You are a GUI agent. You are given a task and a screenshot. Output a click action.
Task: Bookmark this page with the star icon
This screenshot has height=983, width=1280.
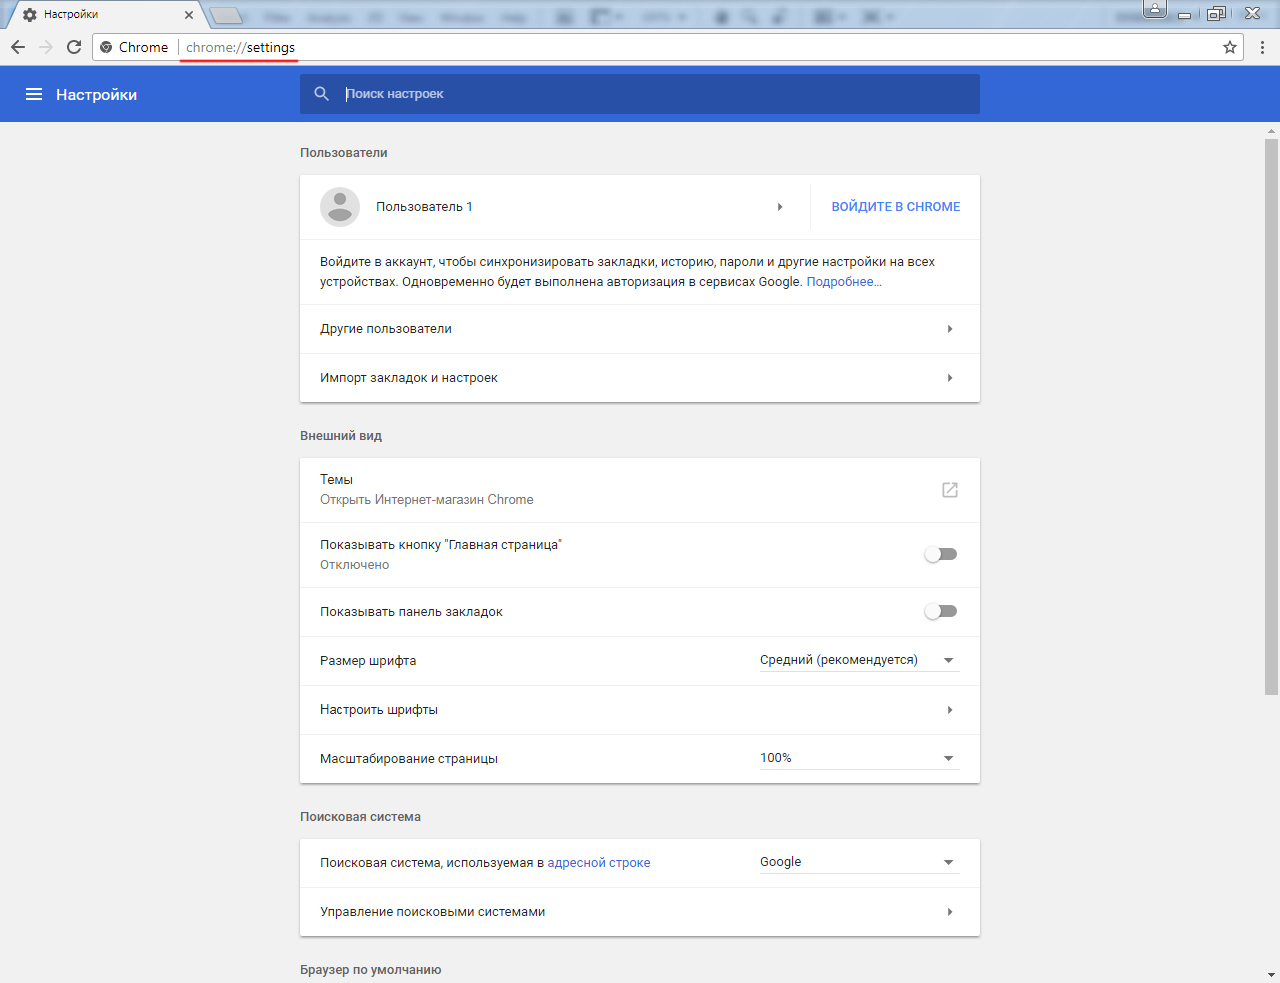(x=1230, y=47)
